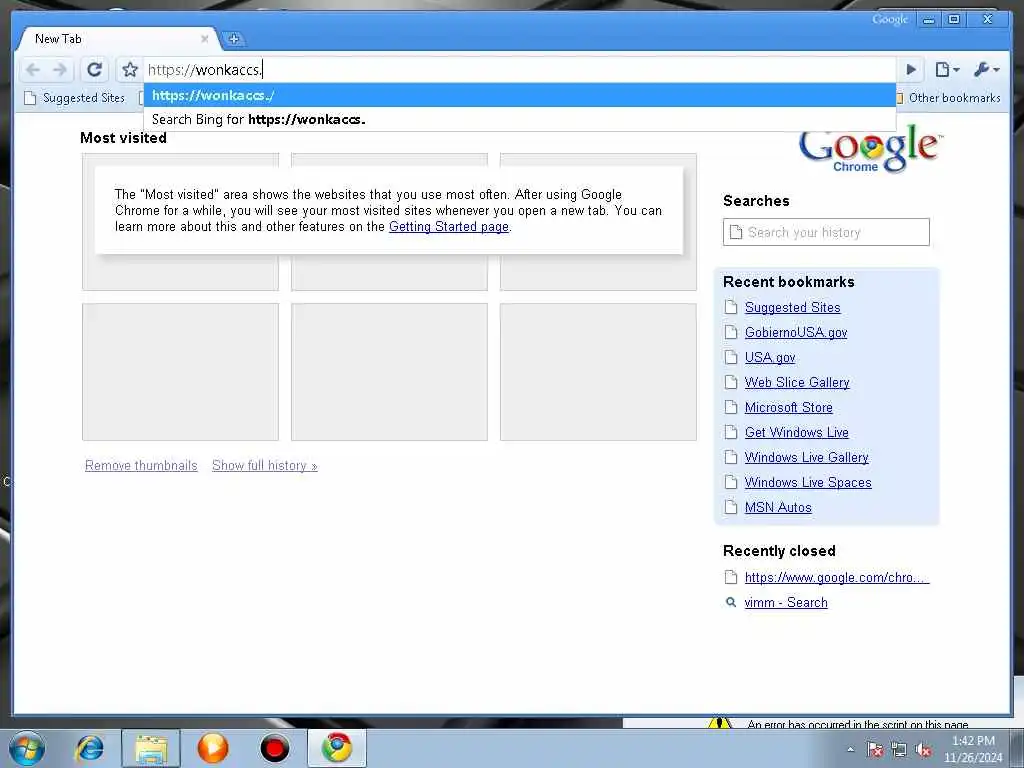Click the Search your history field
The width and height of the screenshot is (1024, 768).
tap(826, 232)
